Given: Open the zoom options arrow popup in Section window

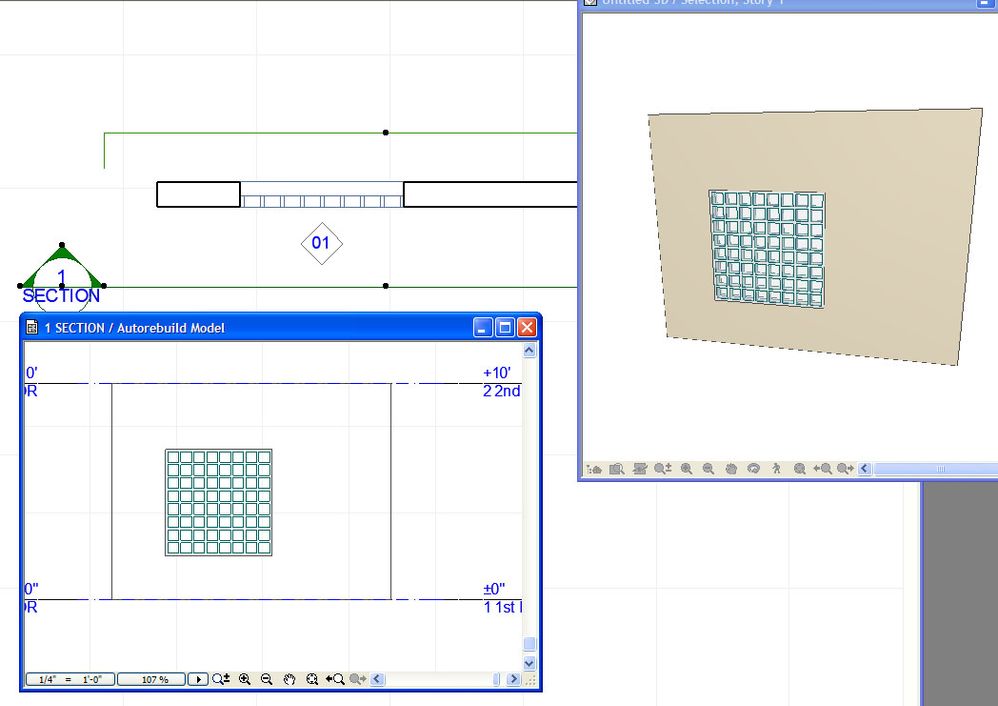Looking at the screenshot, I should tap(197, 679).
